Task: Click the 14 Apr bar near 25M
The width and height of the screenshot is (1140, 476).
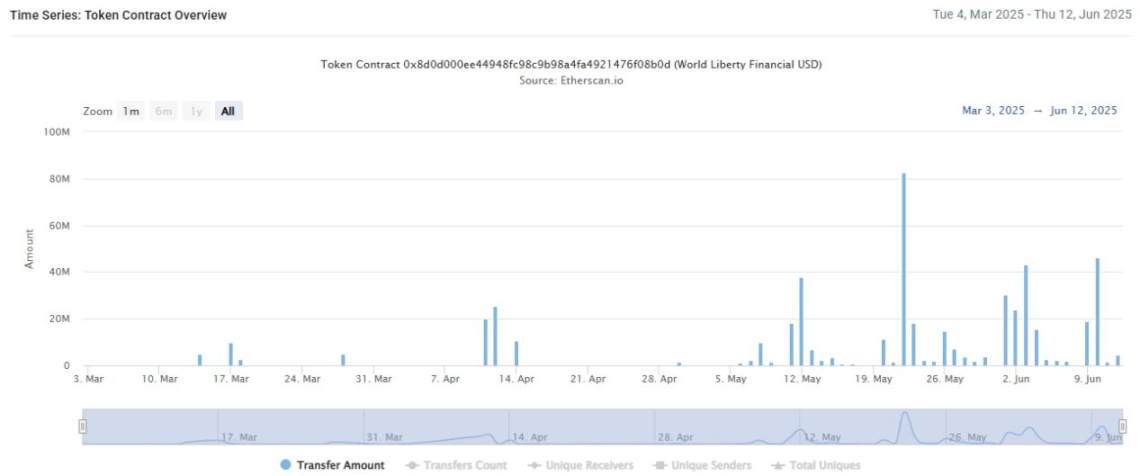Action: click(495, 336)
